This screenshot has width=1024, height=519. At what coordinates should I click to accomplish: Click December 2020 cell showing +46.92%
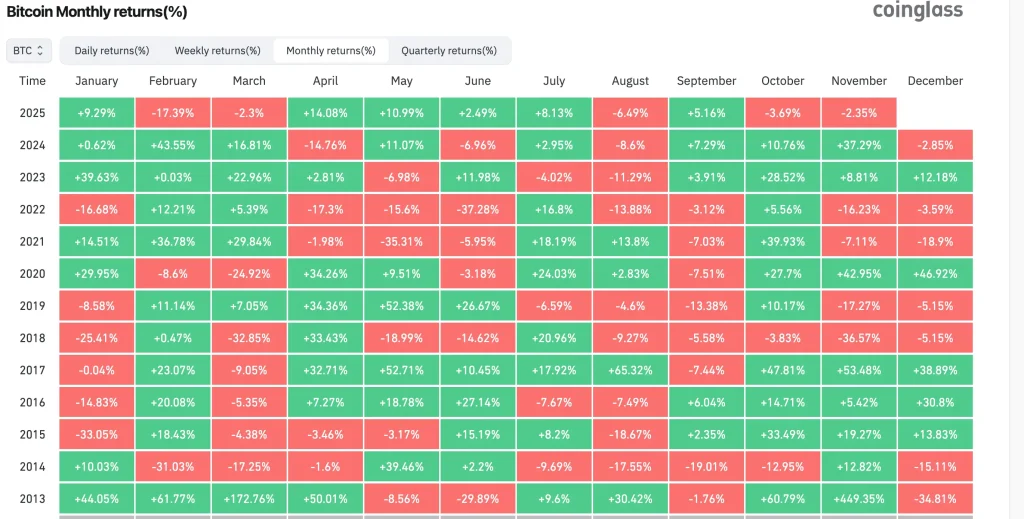click(x=935, y=274)
